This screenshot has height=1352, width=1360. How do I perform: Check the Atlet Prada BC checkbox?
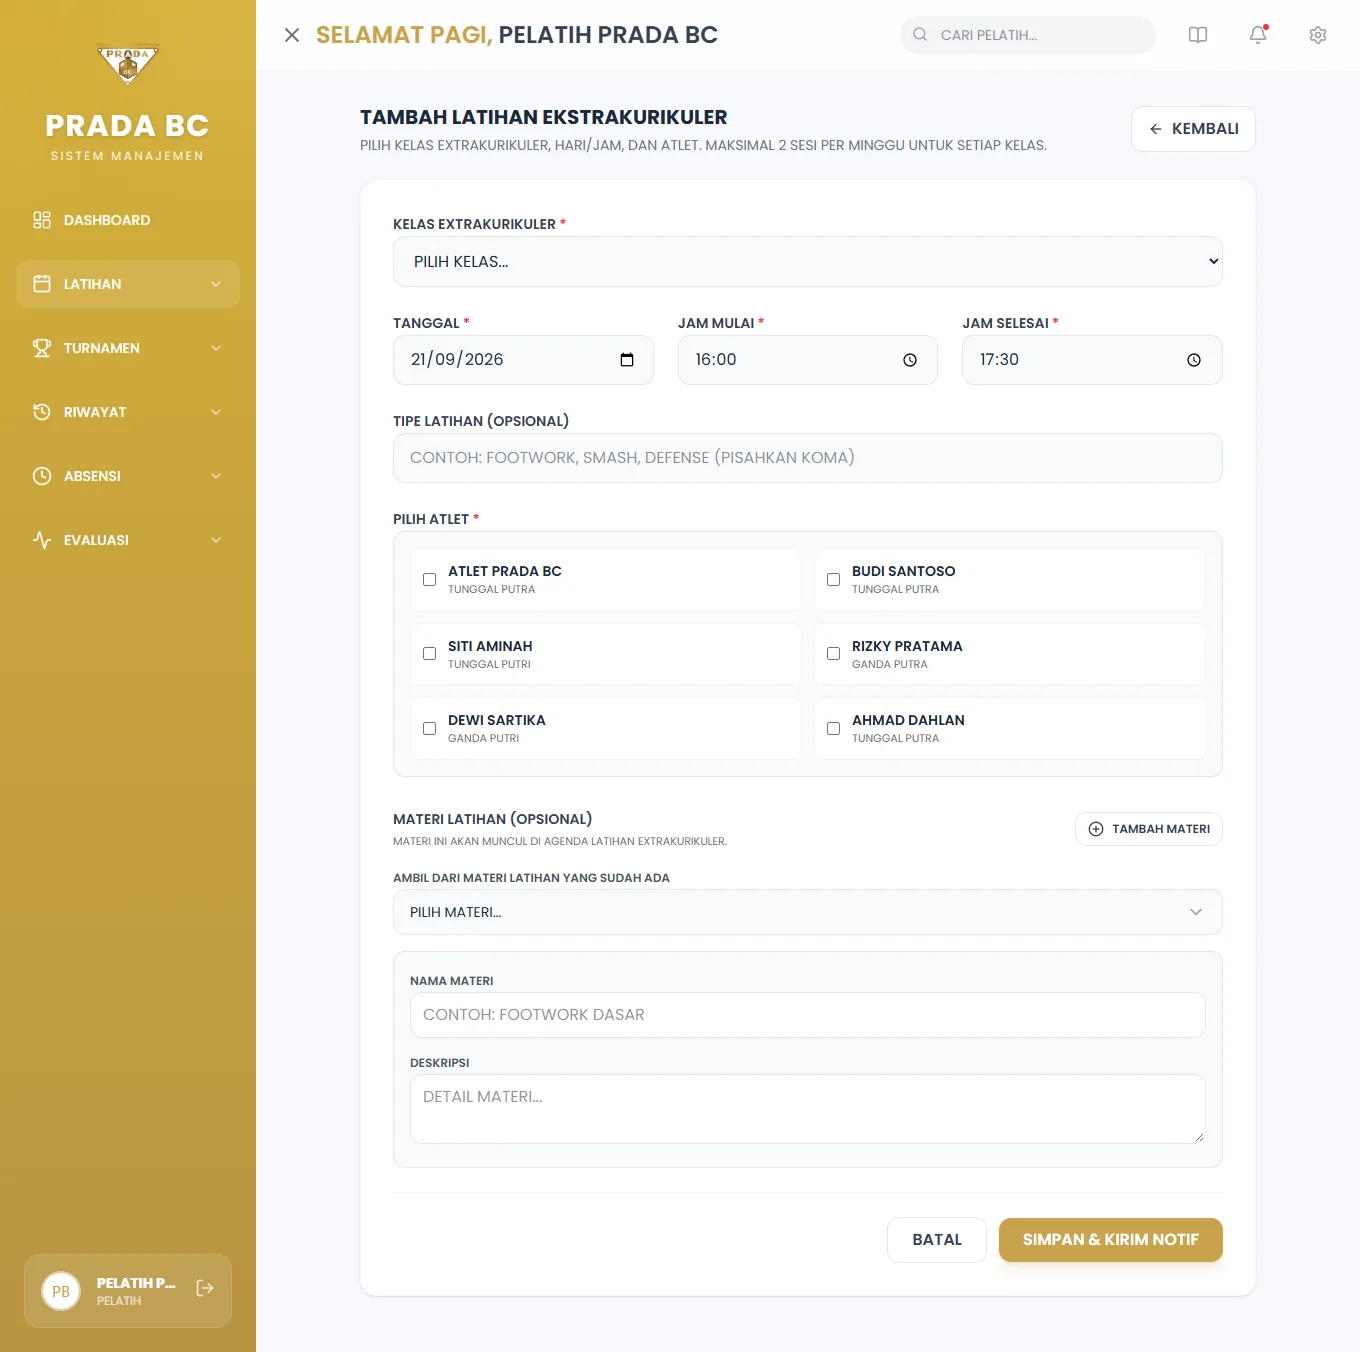(429, 579)
